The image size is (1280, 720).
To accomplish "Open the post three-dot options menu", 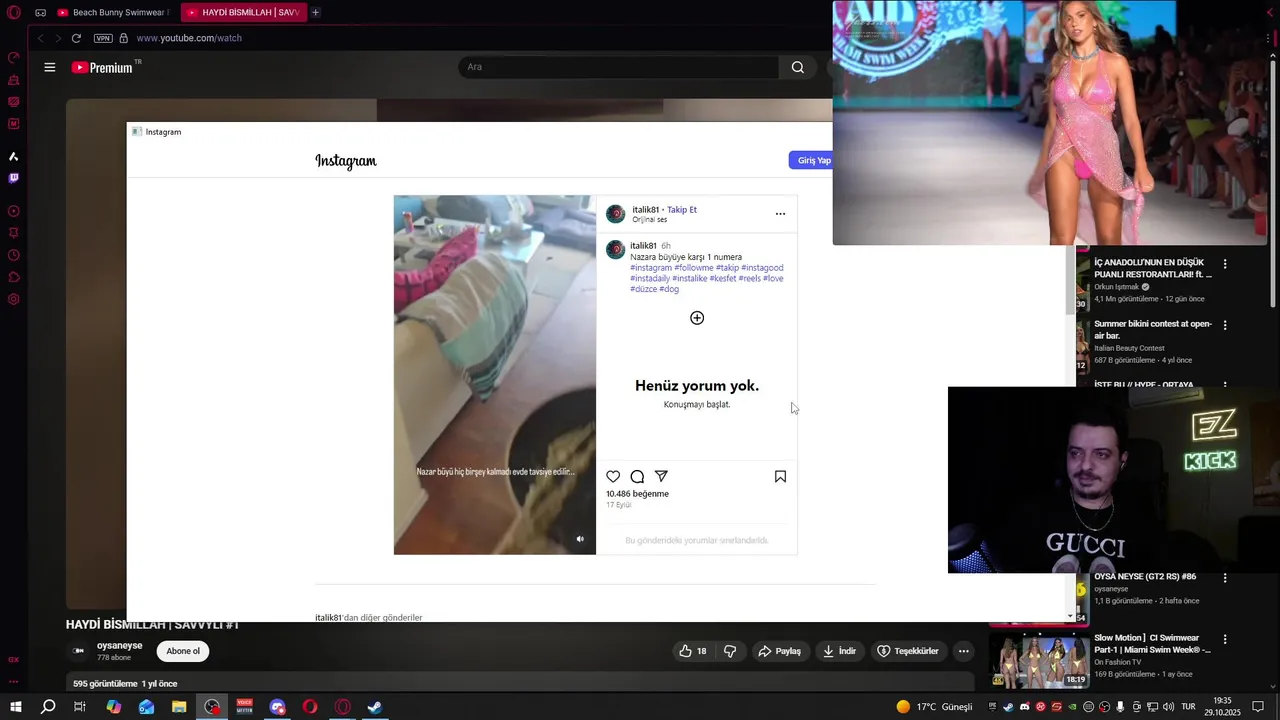I will click(780, 214).
